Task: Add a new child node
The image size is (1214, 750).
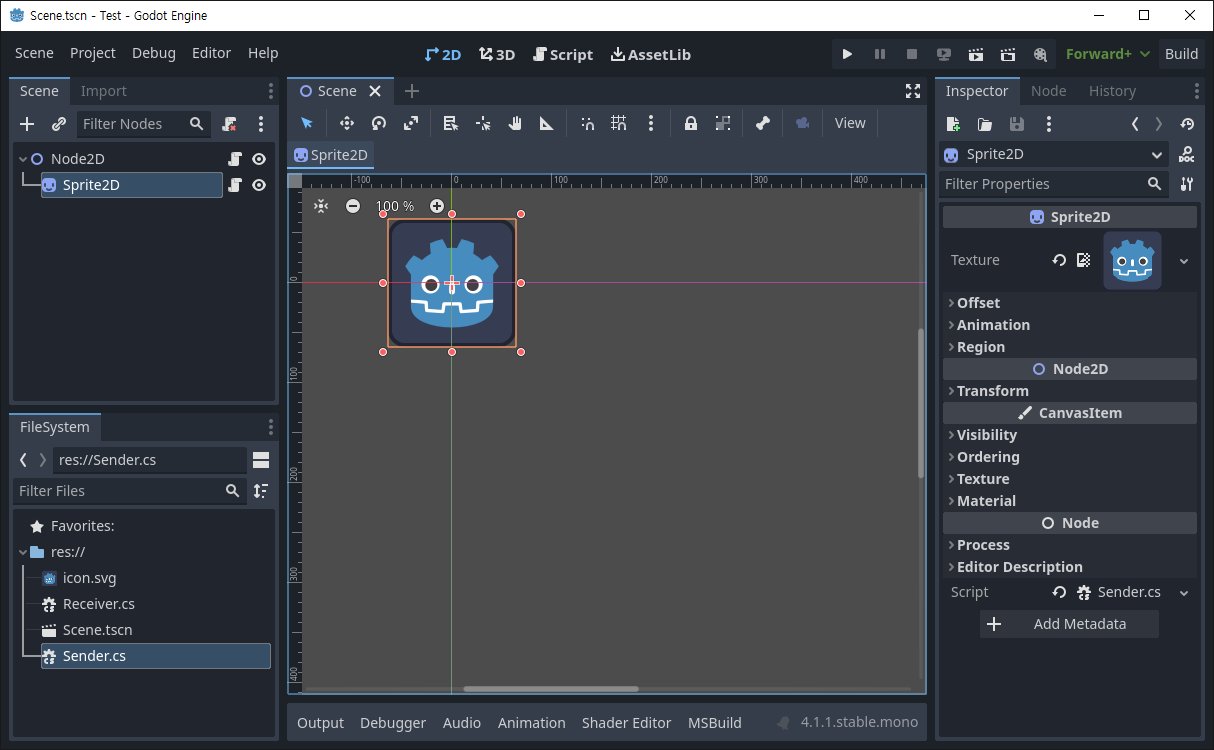Action: tap(27, 124)
